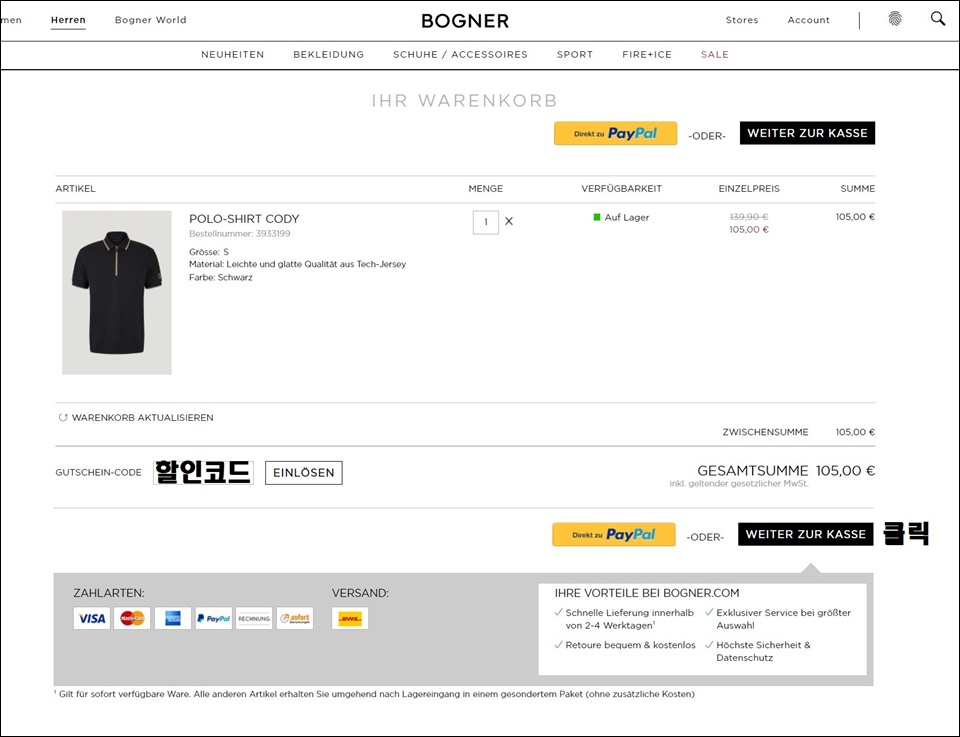This screenshot has height=737, width=960.
Task: Click 'Schnelle Lieferung innerhalb von 2-4 Werktagen' text
Action: tap(629, 619)
